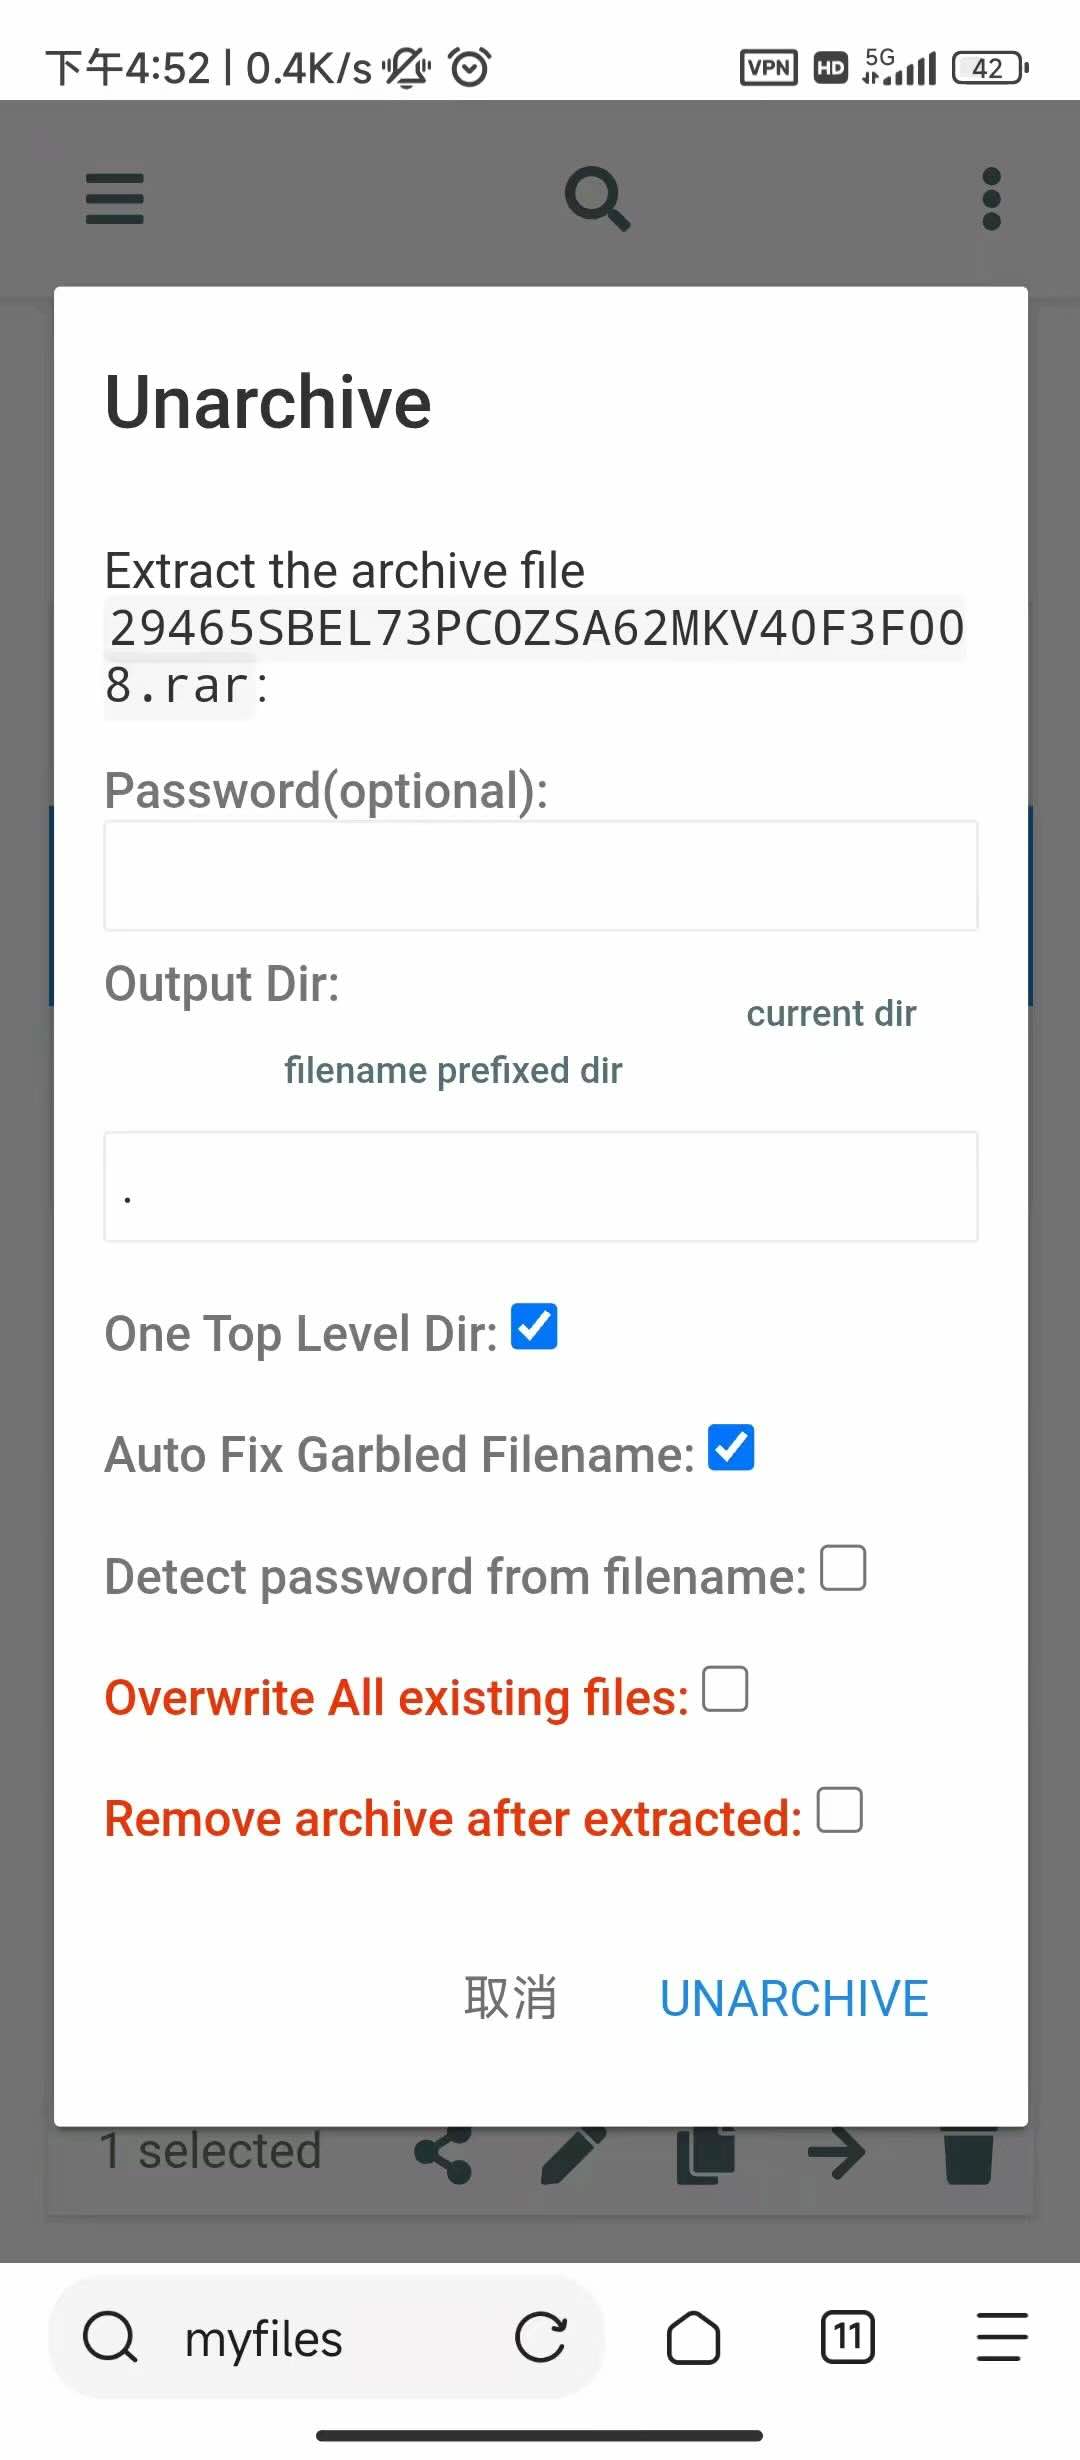
Task: Open the three-dot overflow menu
Action: 991,198
